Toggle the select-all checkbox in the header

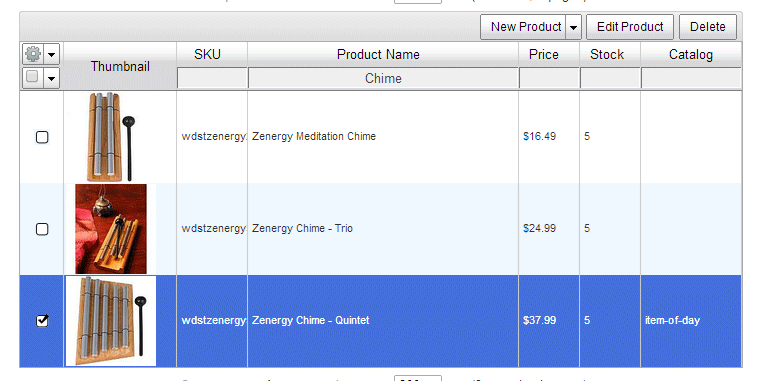[x=32, y=77]
